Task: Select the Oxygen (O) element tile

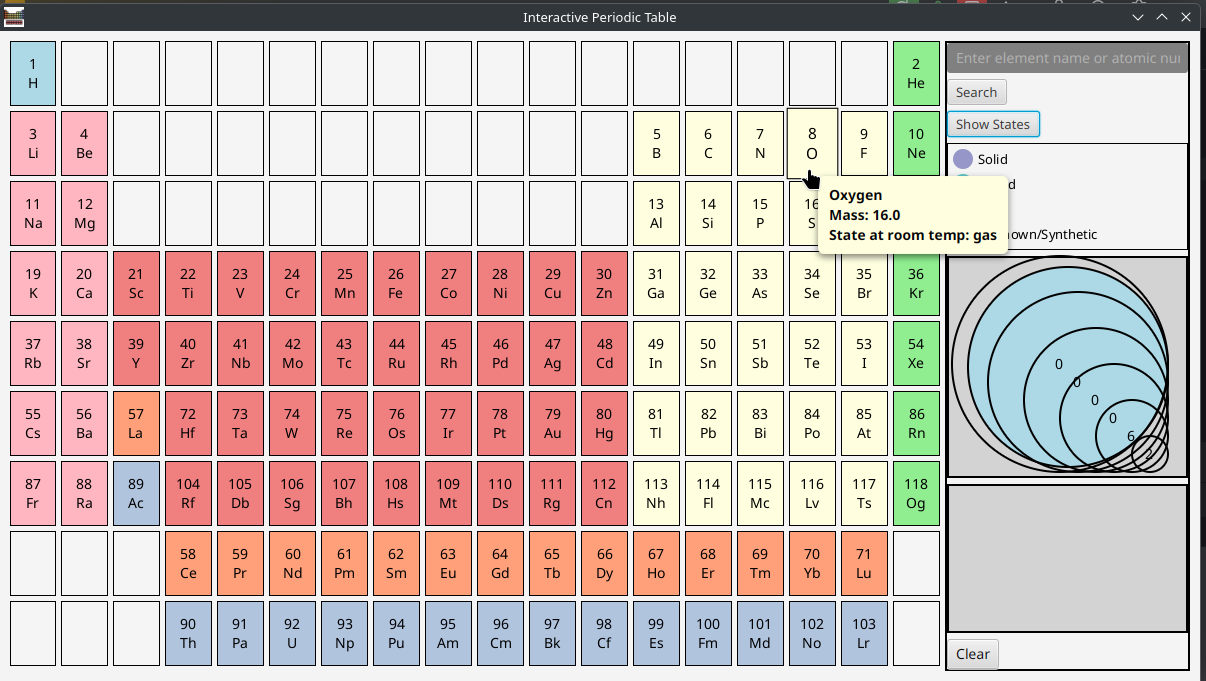Action: click(812, 143)
